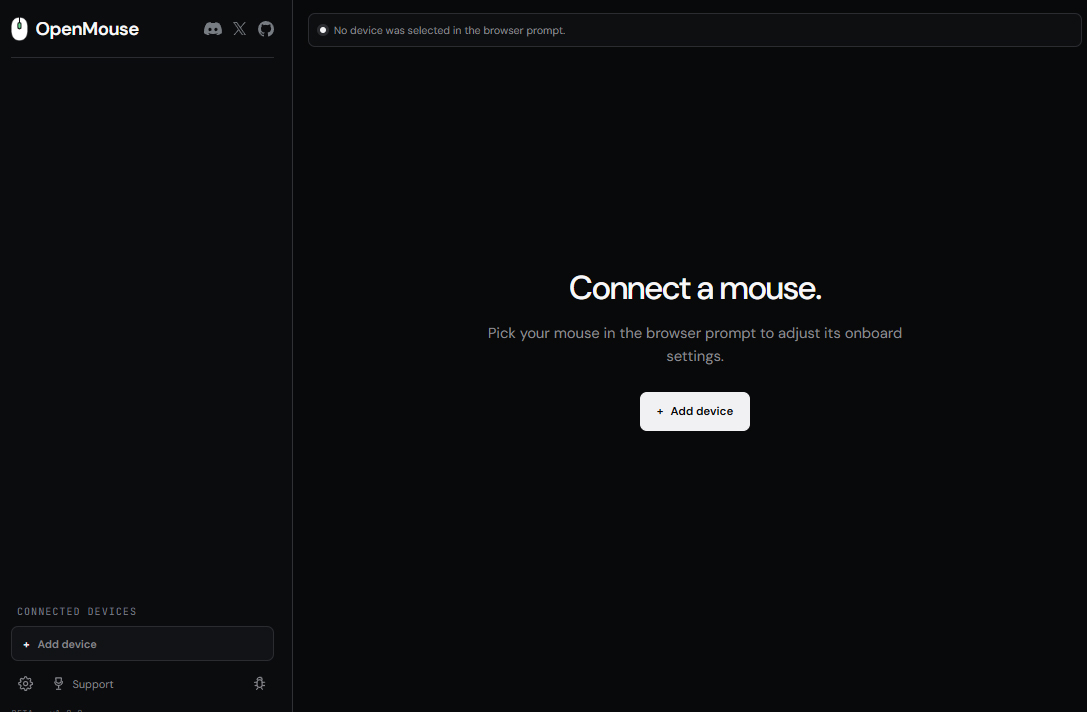Viewport: 1087px width, 712px height.
Task: Click the OpenMouse brand name text
Action: pyautogui.click(x=87, y=29)
